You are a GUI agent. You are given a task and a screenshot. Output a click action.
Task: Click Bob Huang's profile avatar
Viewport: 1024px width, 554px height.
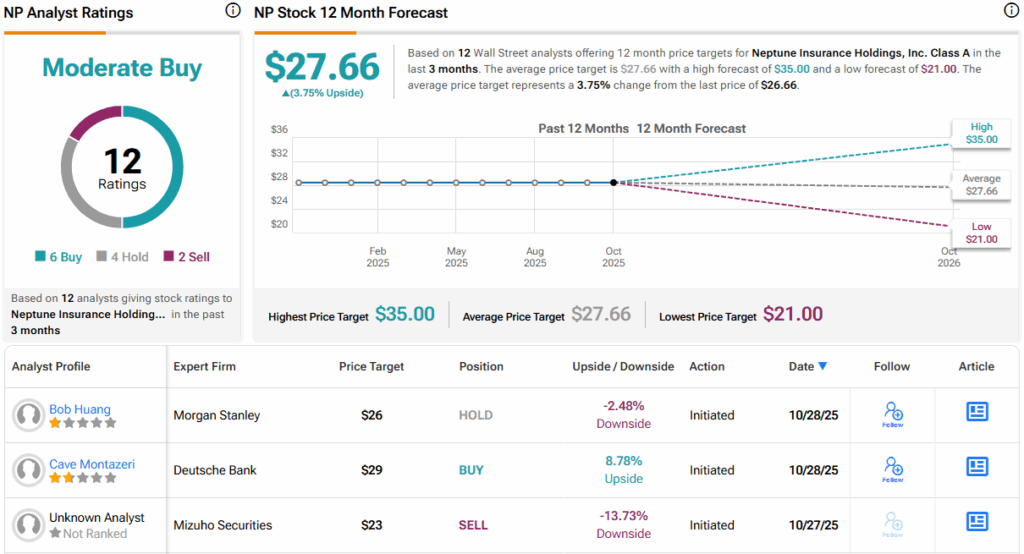coord(29,415)
